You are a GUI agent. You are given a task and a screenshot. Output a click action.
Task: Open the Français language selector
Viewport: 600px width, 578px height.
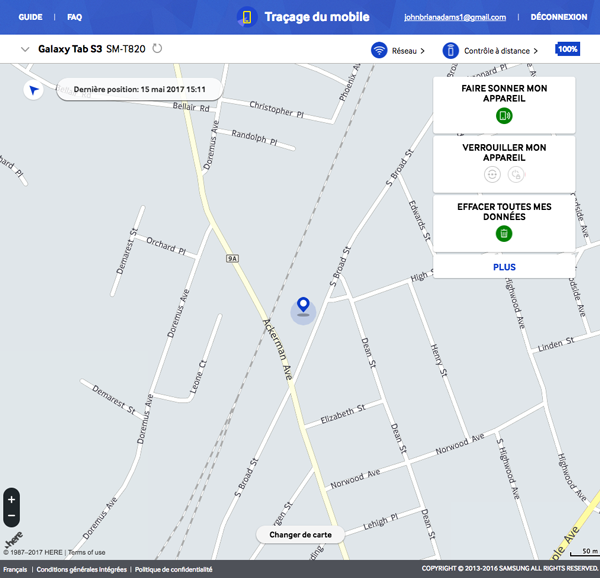tap(15, 570)
